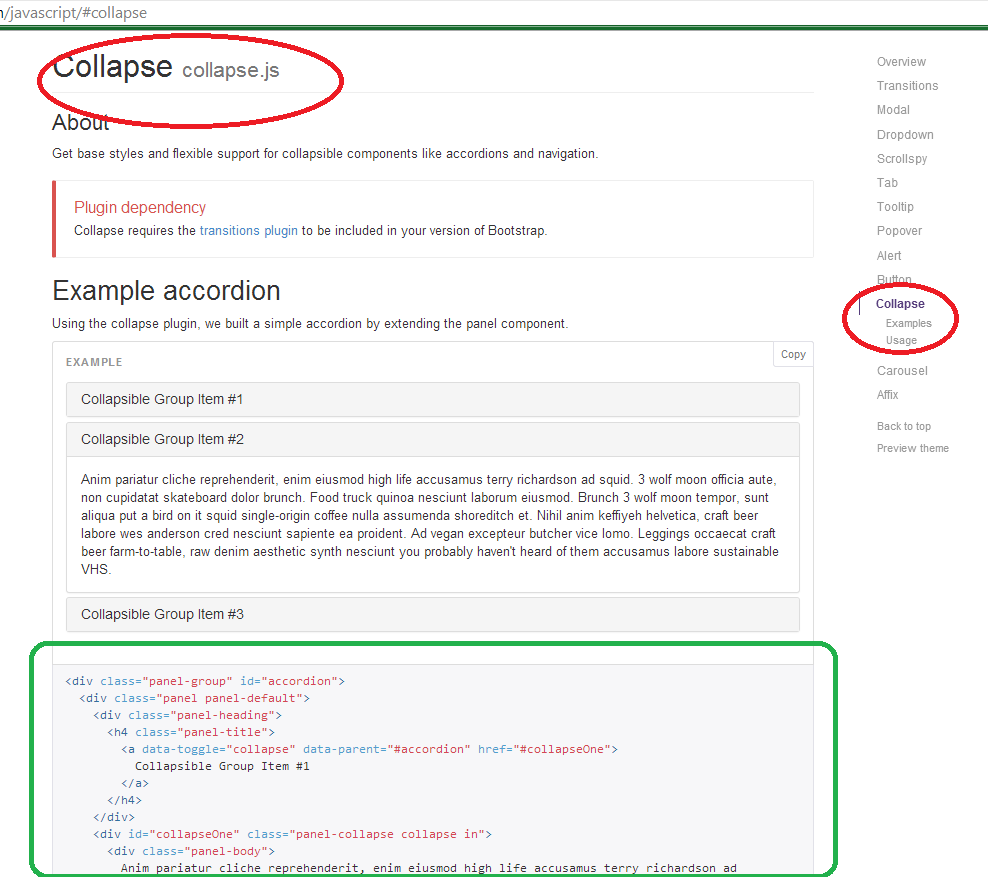Click Preview theme link

click(913, 448)
